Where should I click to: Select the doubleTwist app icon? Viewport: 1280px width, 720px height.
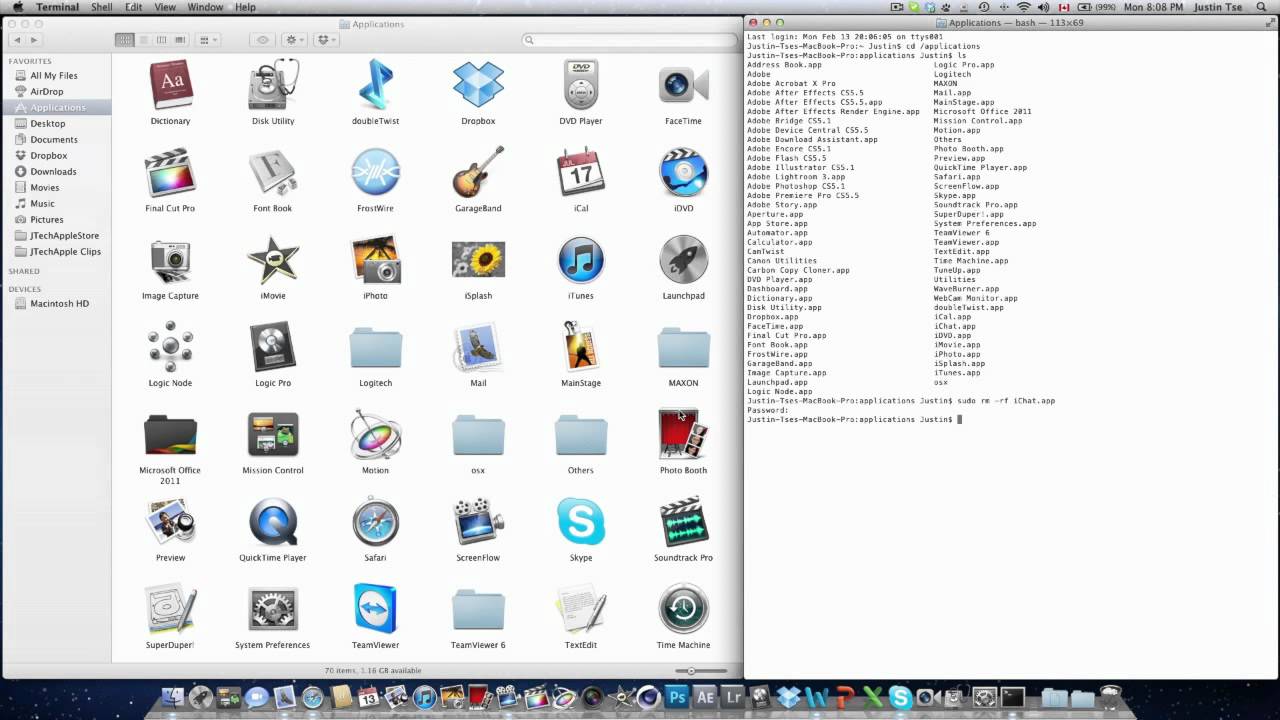pos(376,85)
